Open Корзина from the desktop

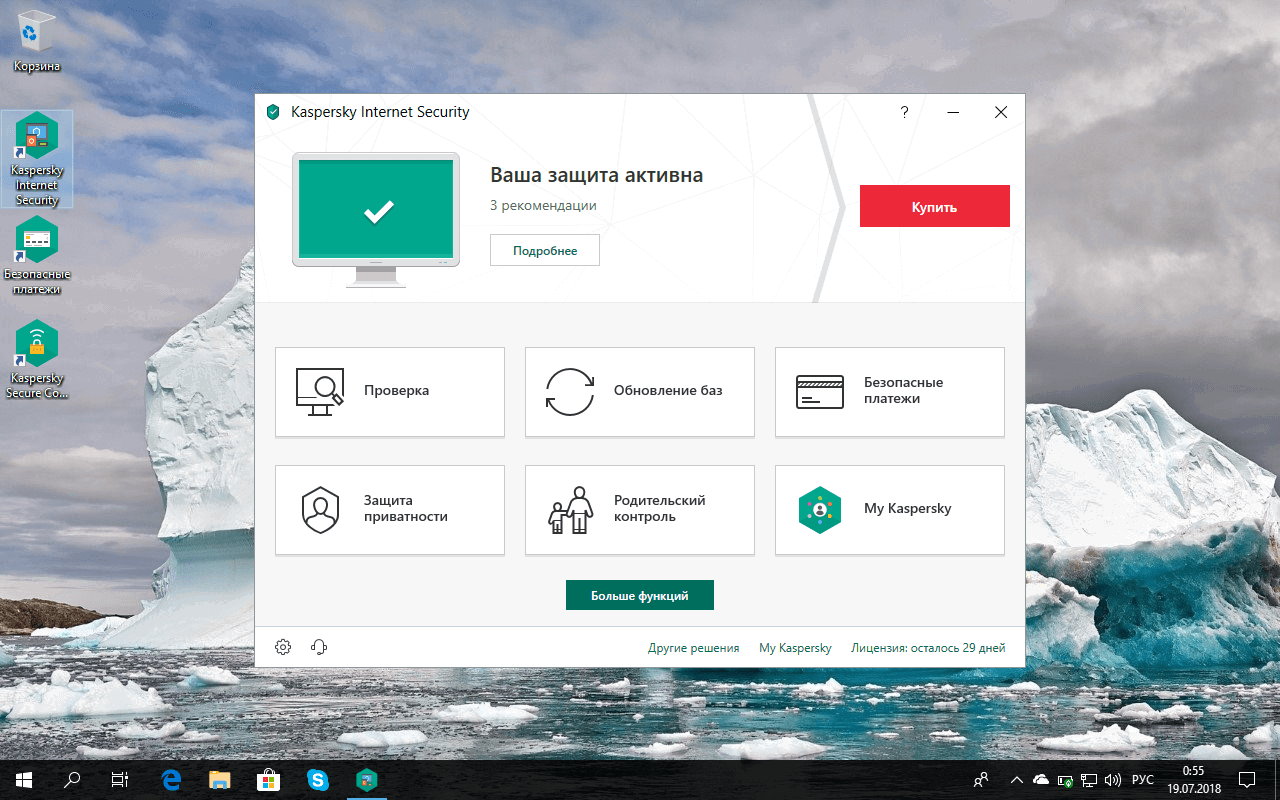[37, 33]
